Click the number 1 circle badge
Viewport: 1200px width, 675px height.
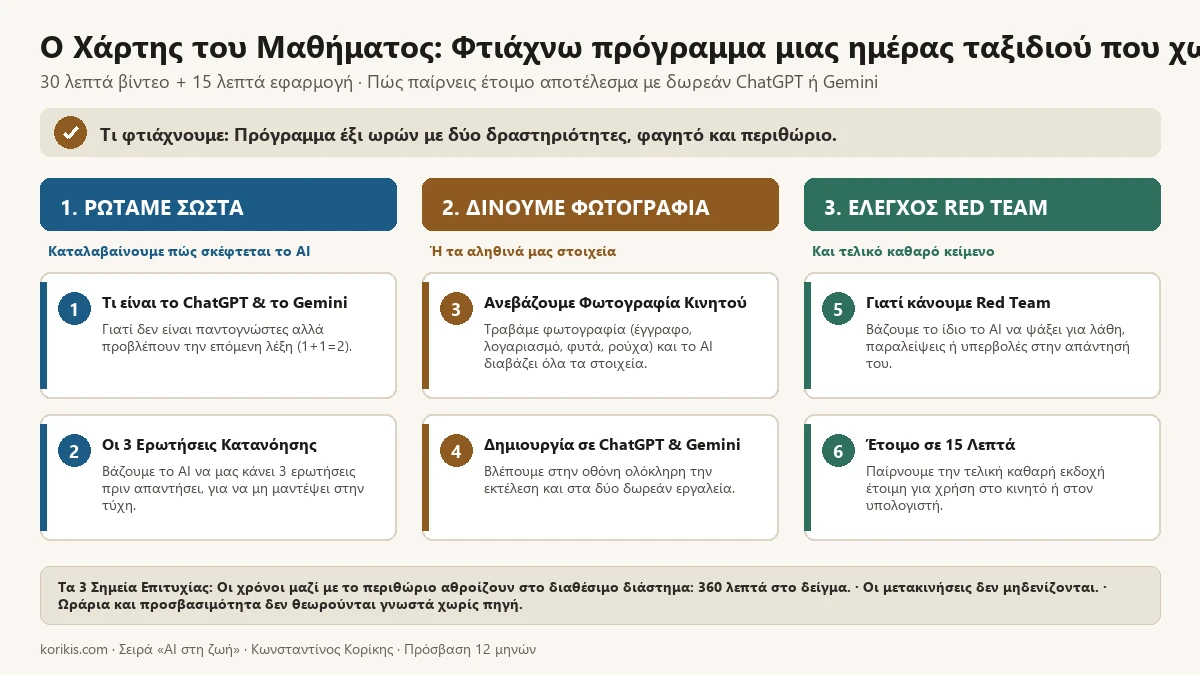coord(74,309)
